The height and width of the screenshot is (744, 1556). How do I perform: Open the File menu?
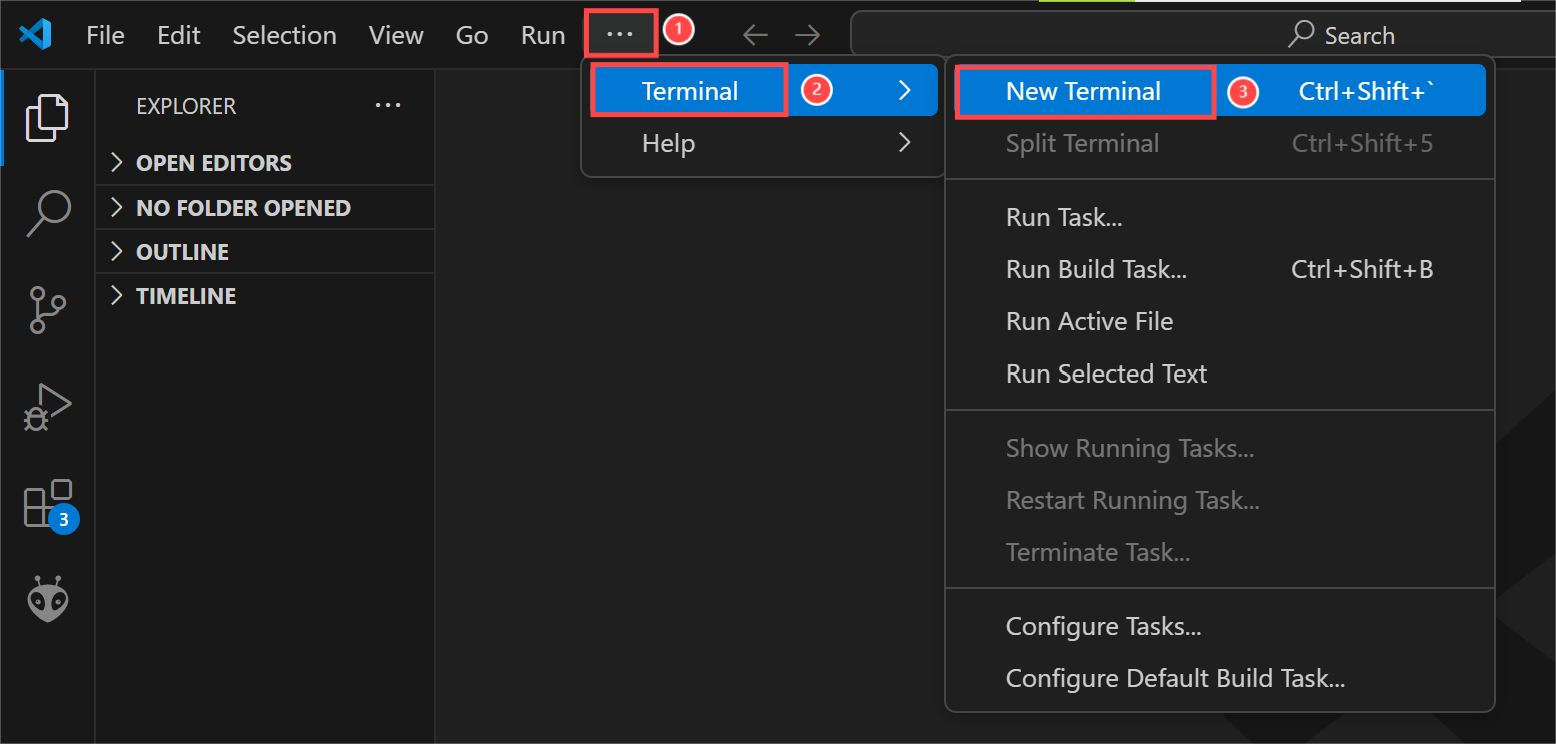pos(105,35)
